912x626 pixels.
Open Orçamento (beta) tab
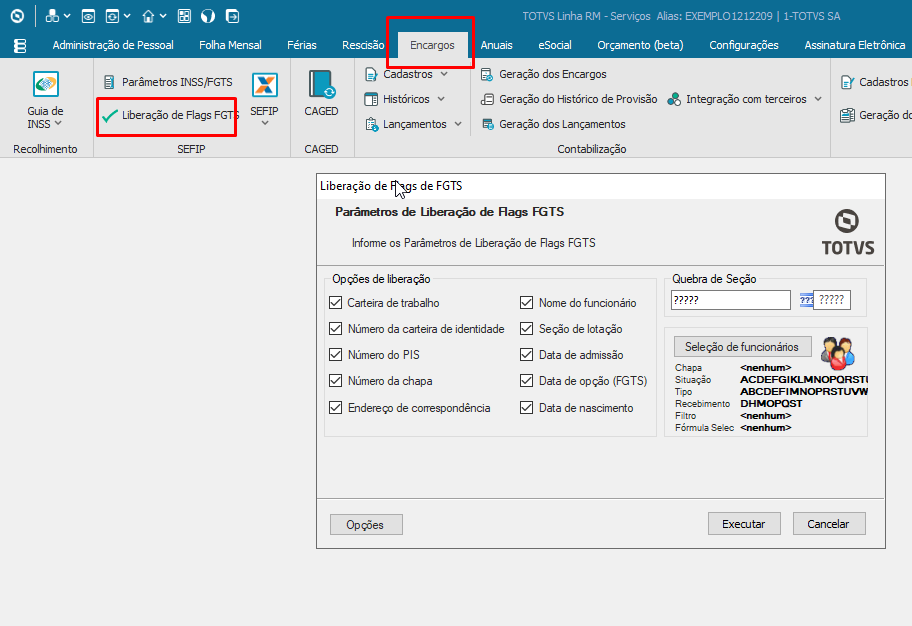coord(640,45)
